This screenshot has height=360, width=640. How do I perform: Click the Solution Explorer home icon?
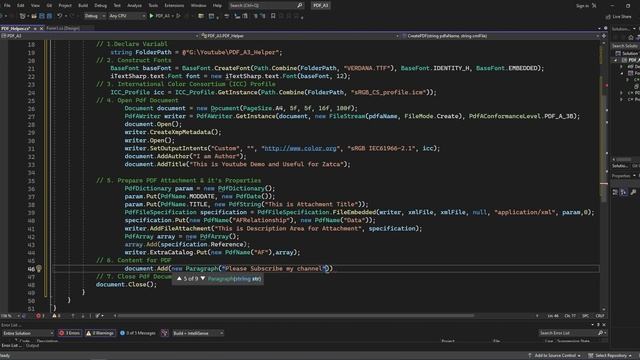pyautogui.click(x=631, y=37)
